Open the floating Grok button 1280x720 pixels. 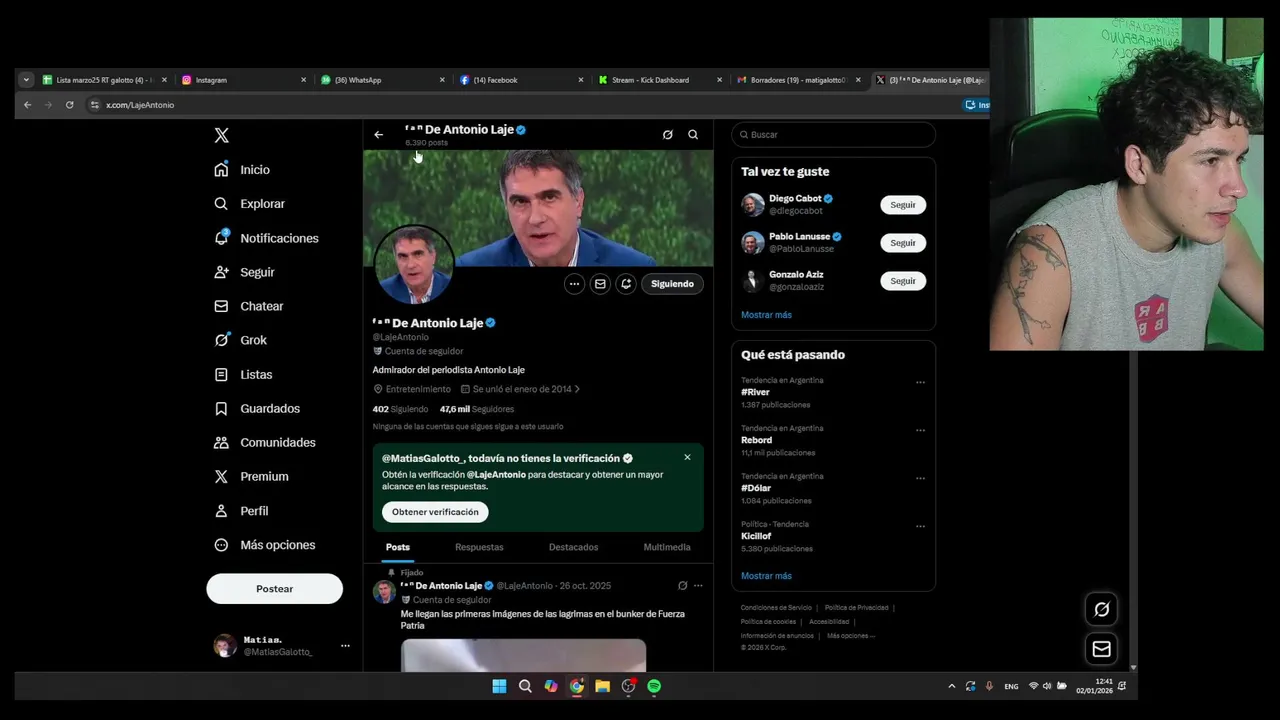click(x=1101, y=609)
